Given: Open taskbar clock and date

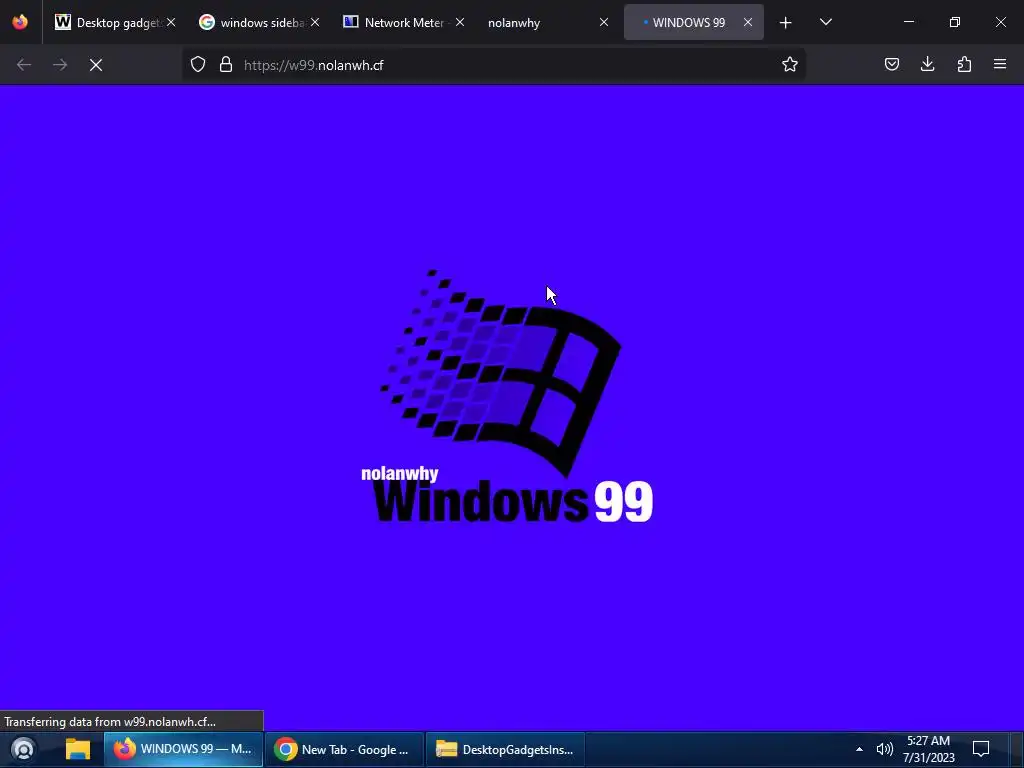Looking at the screenshot, I should (x=929, y=749).
